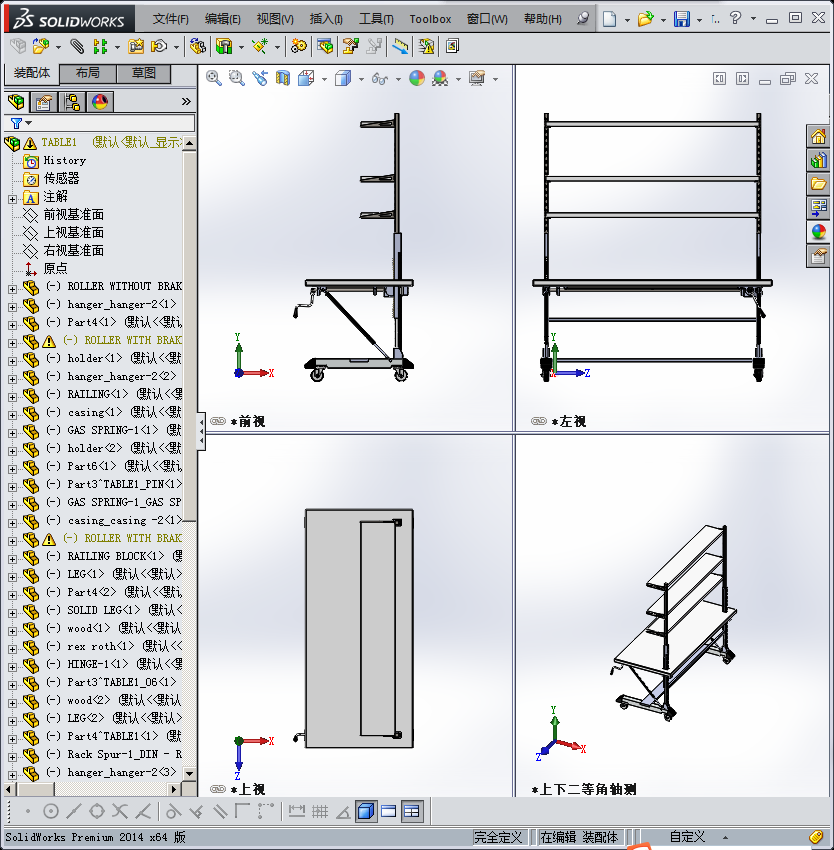834x850 pixels.
Task: Switch to the 草图 tab
Action: (144, 73)
